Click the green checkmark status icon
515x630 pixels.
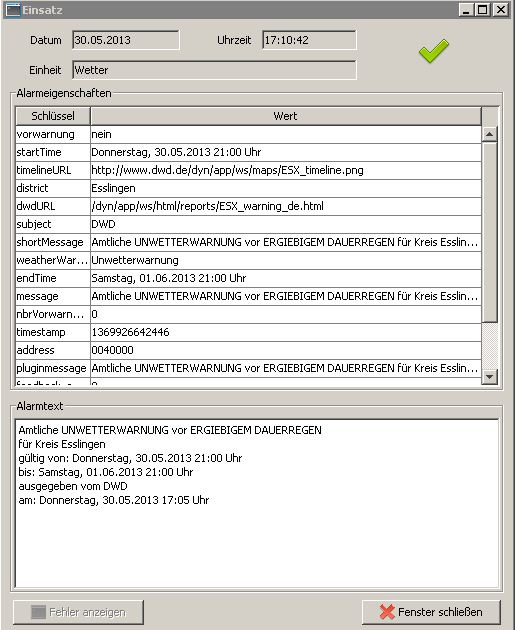433,51
